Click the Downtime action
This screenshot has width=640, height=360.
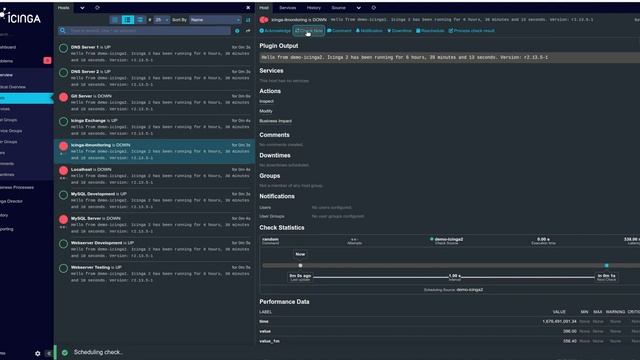(x=399, y=31)
